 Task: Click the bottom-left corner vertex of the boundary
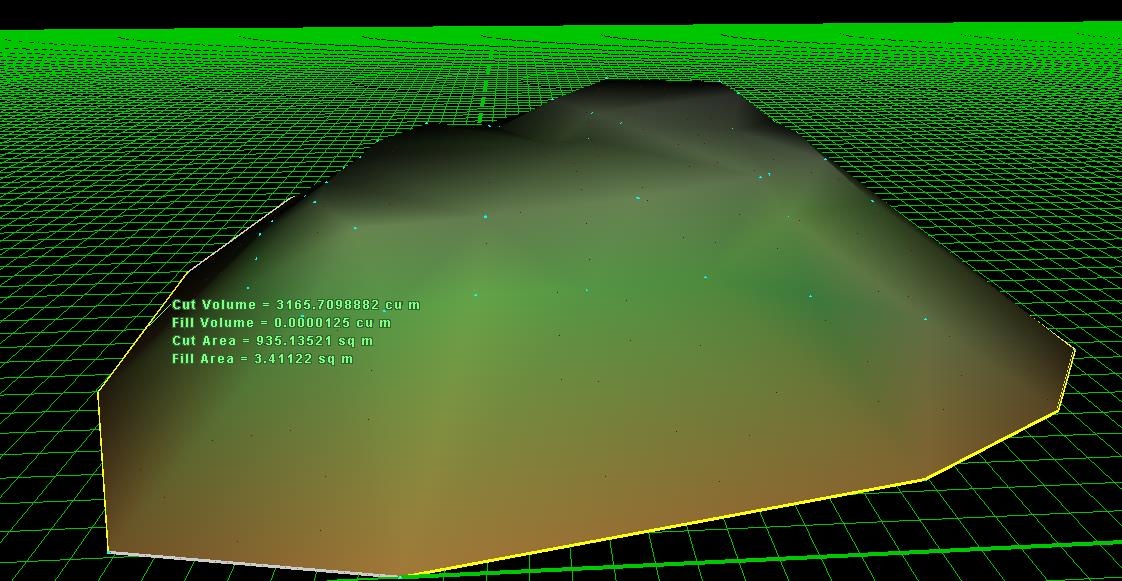pyautogui.click(x=109, y=552)
